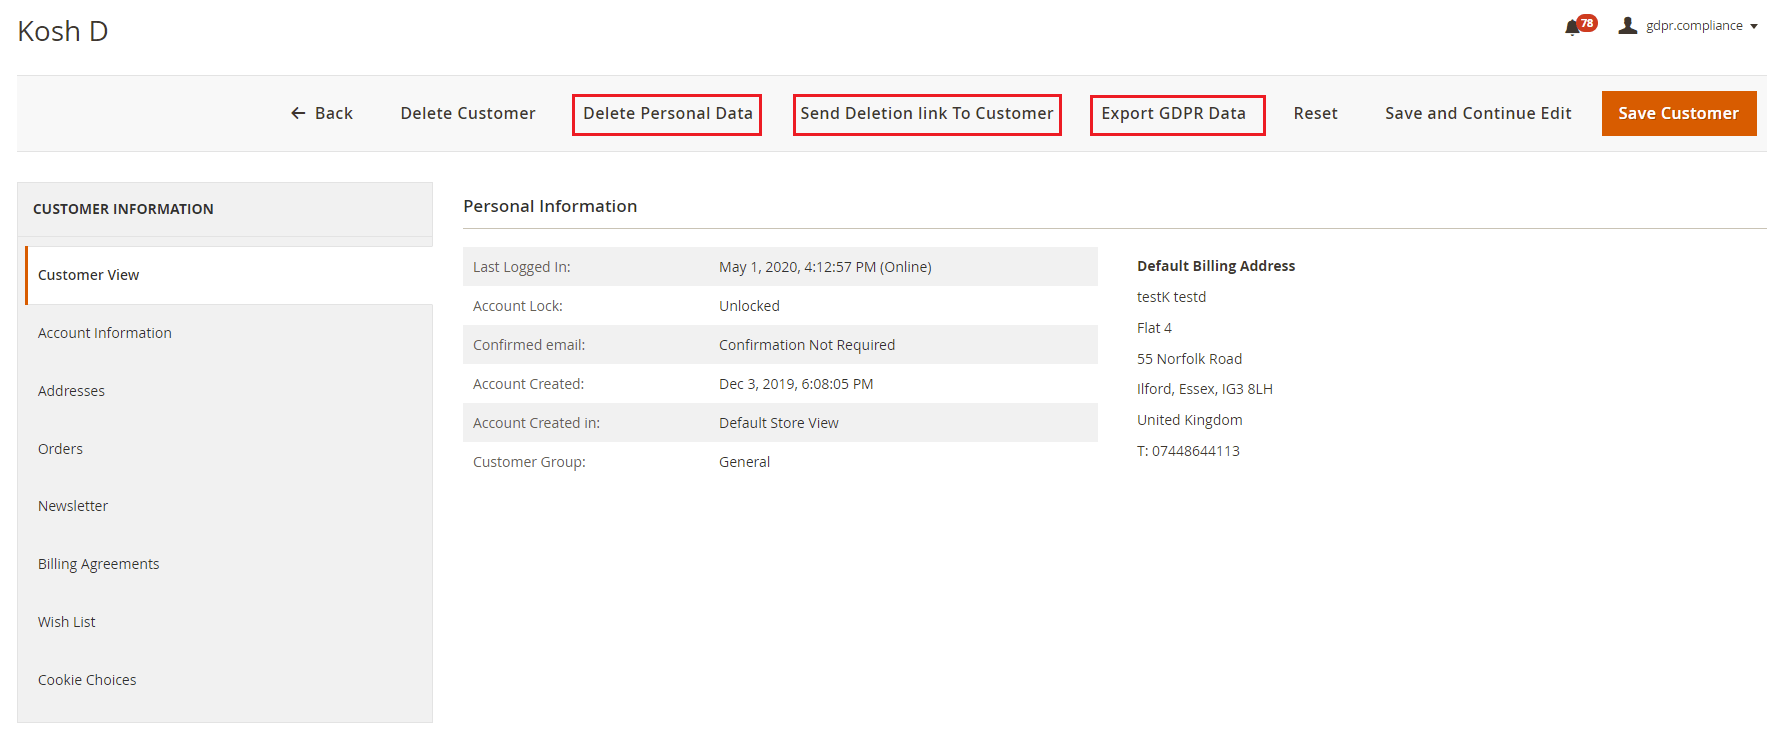This screenshot has height=740, width=1767.
Task: Click Export GDPR Data button
Action: coord(1176,114)
